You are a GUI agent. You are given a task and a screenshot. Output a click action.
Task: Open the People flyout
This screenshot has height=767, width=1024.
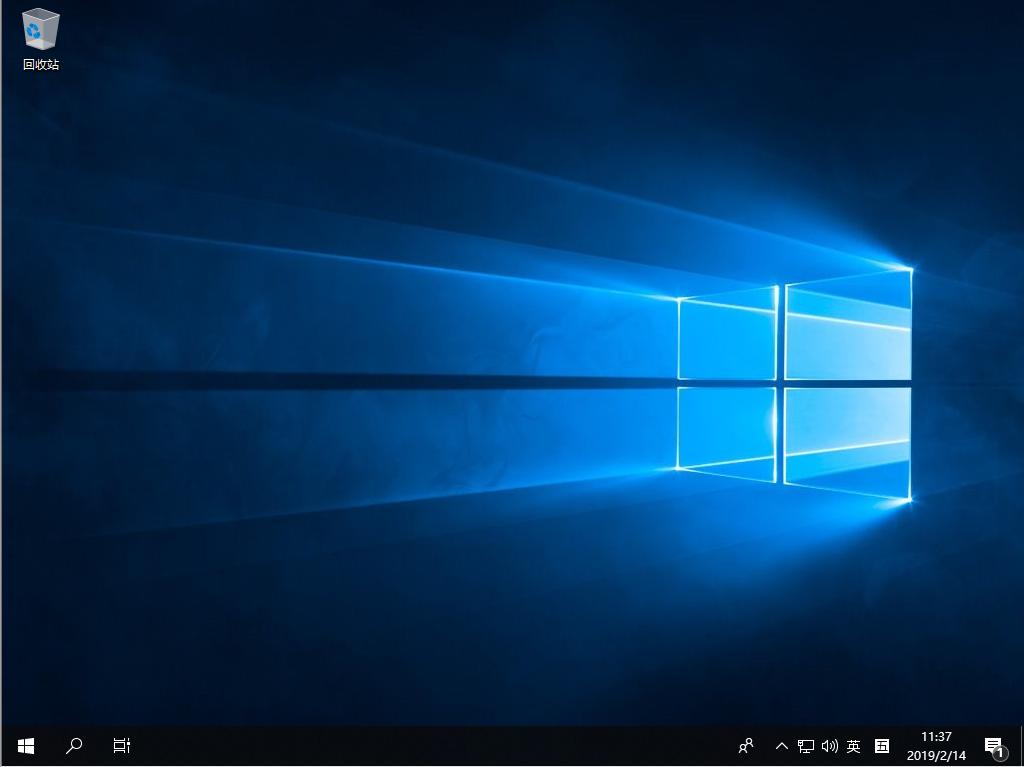(x=745, y=745)
